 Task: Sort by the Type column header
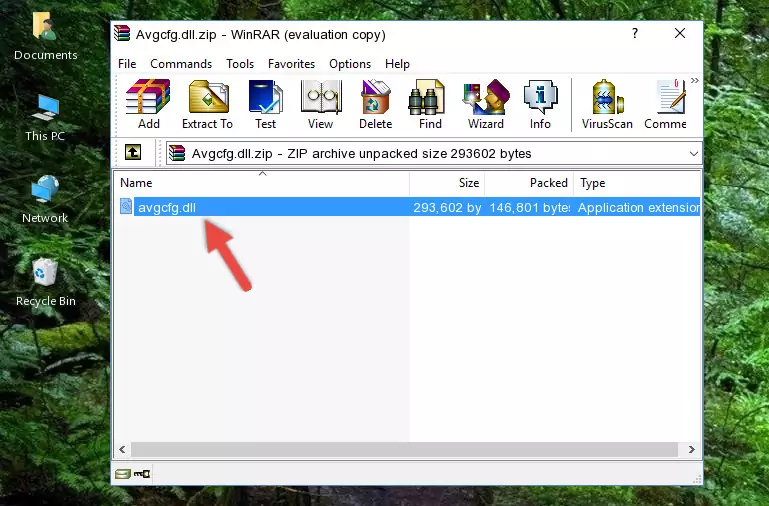coord(637,183)
